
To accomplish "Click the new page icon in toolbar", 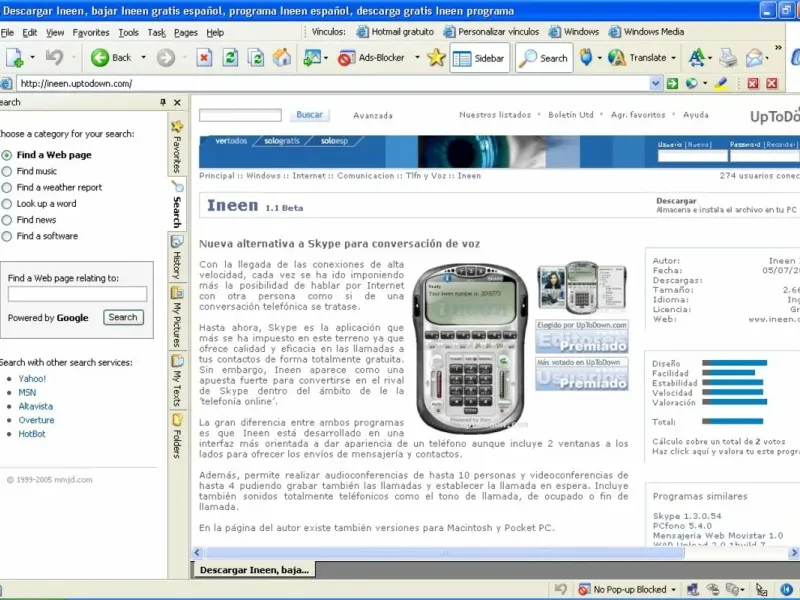I will [x=15, y=58].
